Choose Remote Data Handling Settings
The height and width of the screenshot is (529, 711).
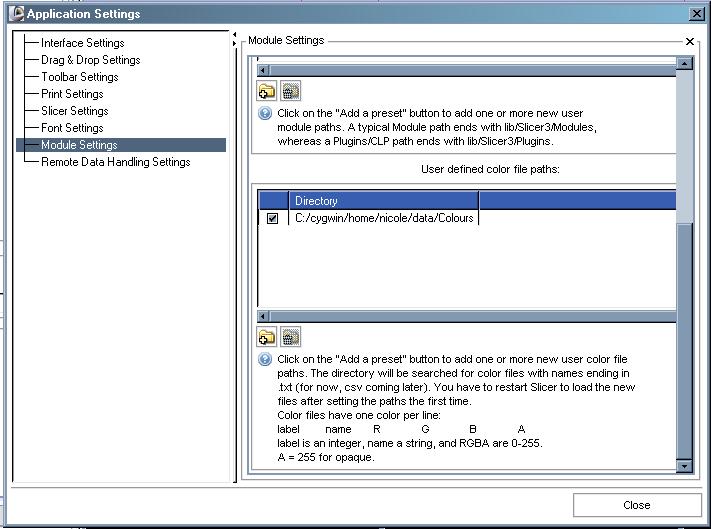[x=115, y=162]
